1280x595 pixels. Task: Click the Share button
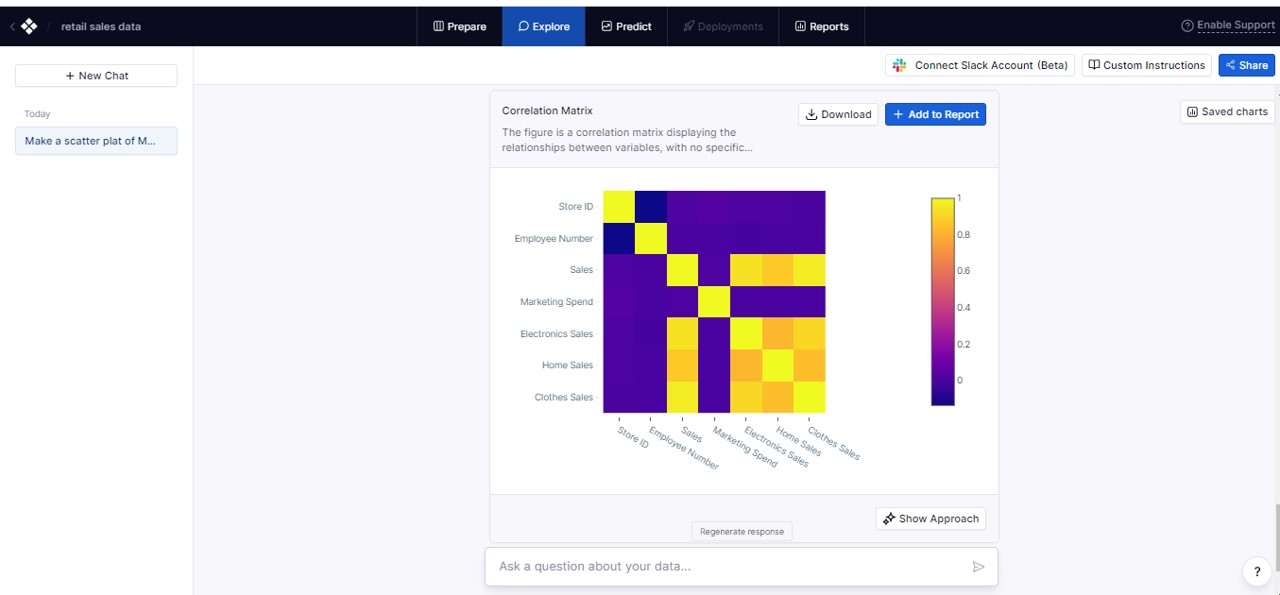[x=1246, y=65]
